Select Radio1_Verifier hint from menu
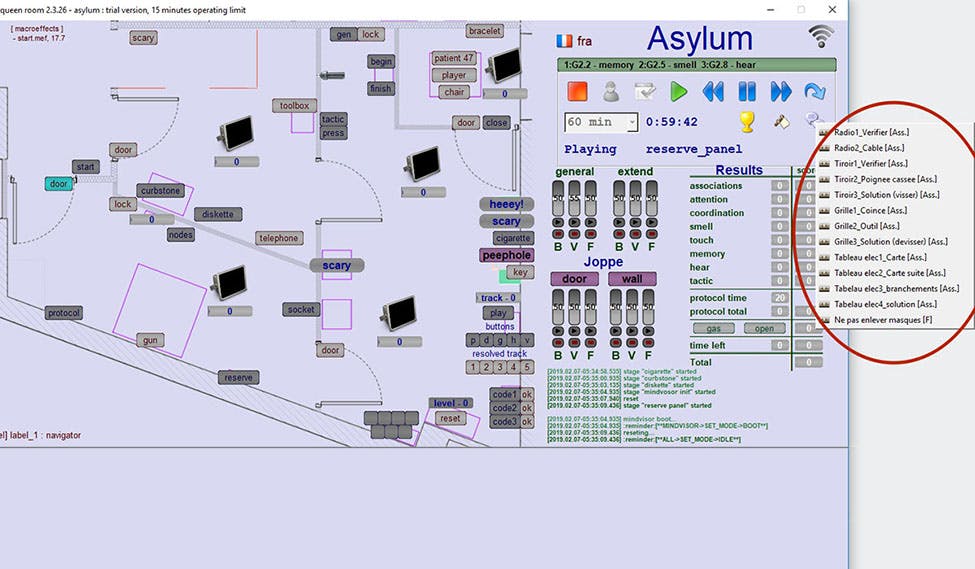975x569 pixels. pyautogui.click(x=870, y=132)
